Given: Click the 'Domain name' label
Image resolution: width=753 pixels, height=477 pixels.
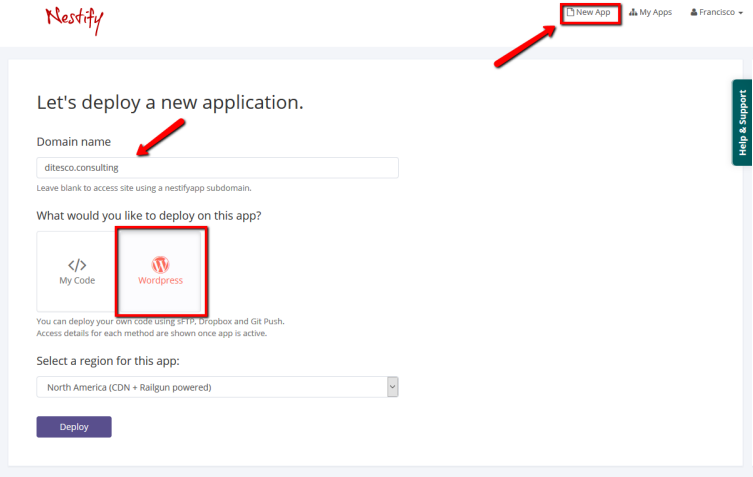Looking at the screenshot, I should [73, 142].
